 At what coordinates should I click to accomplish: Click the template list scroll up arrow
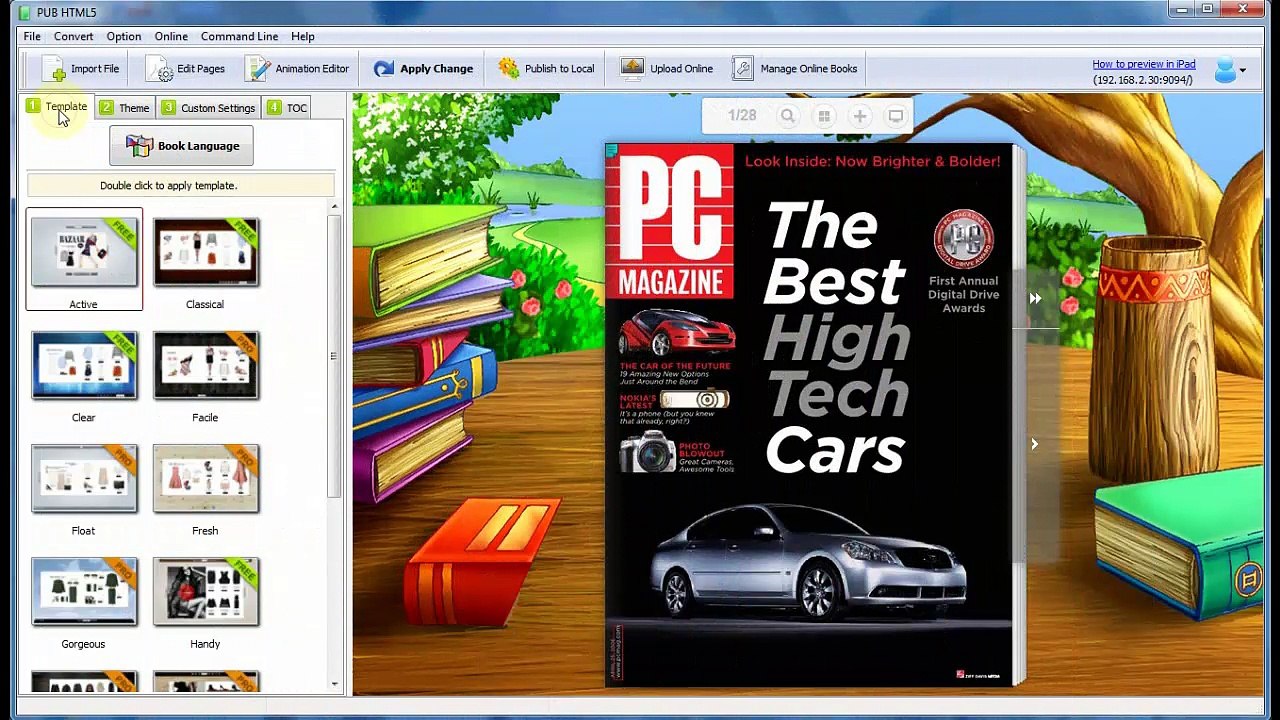[x=334, y=207]
